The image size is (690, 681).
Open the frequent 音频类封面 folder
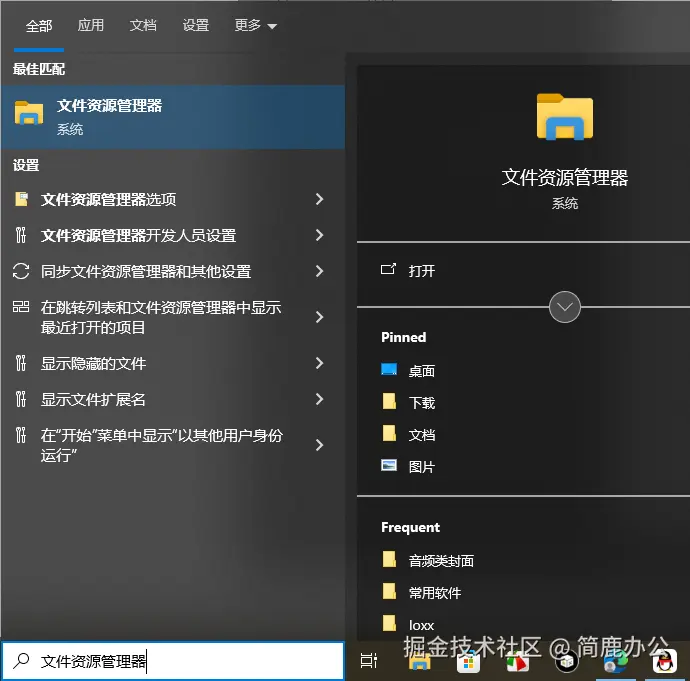(441, 561)
